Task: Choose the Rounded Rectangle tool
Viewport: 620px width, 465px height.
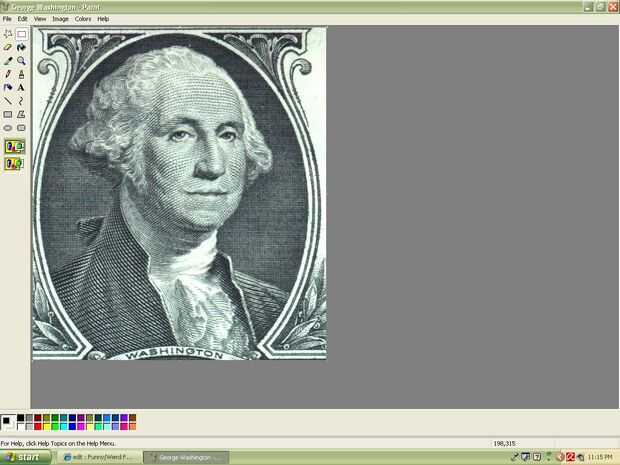Action: (21, 128)
